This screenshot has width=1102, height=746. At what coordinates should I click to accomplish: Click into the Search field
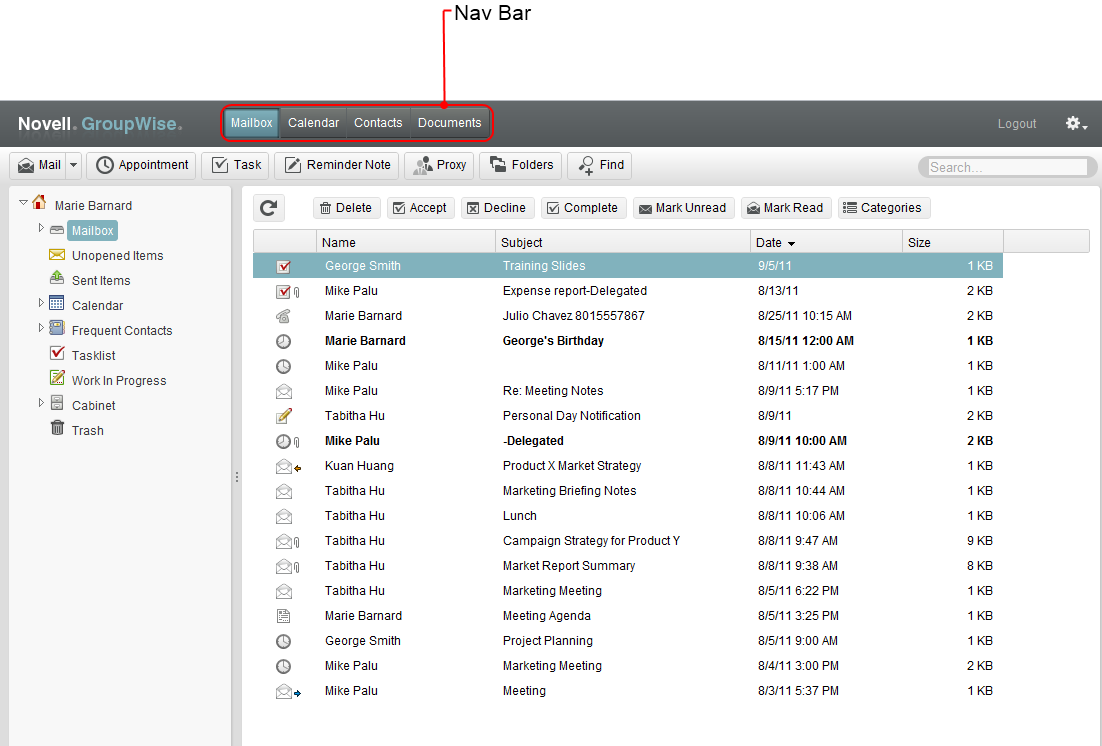[x=1007, y=167]
